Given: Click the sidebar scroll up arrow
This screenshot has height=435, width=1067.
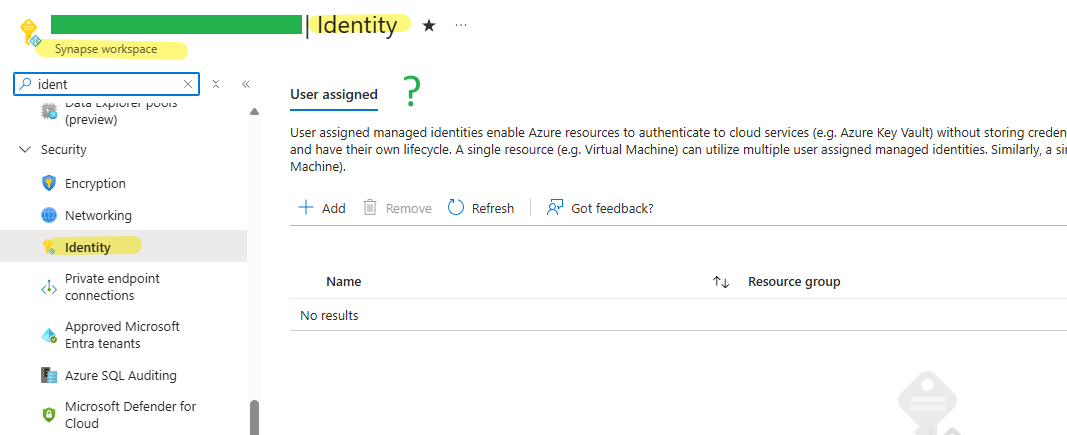Looking at the screenshot, I should 255,112.
